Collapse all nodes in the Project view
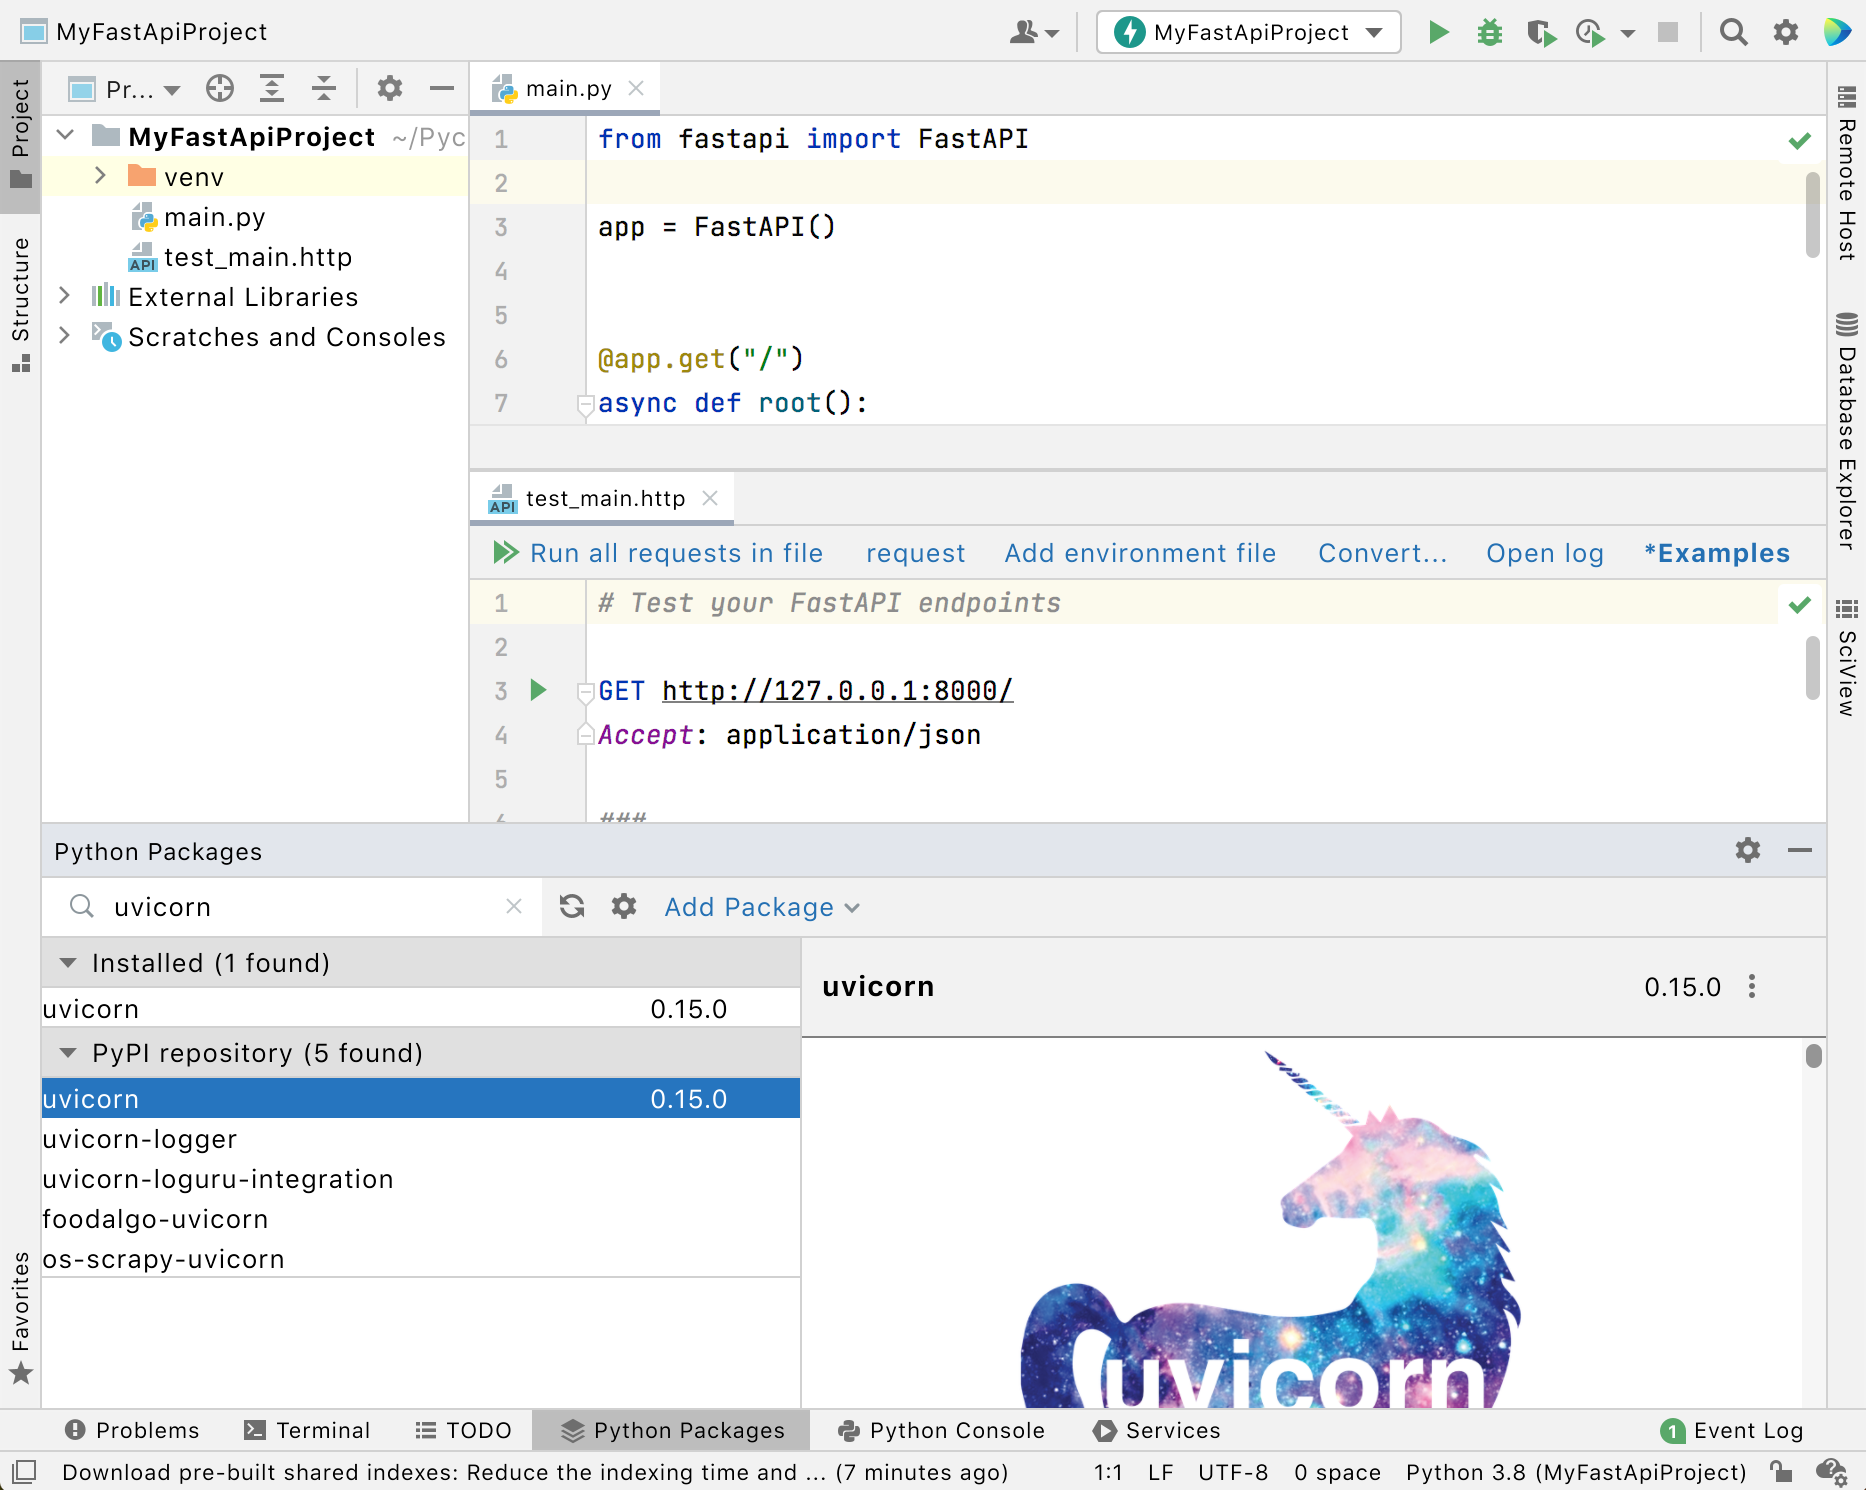 323,88
